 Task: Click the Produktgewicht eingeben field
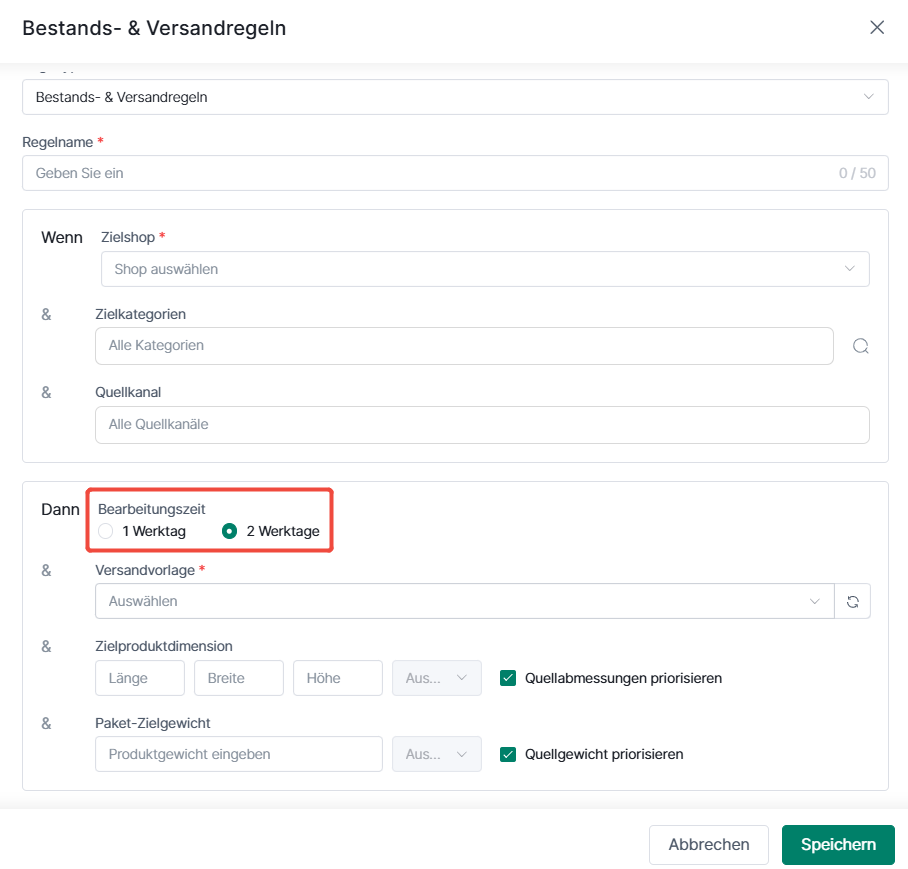click(239, 754)
